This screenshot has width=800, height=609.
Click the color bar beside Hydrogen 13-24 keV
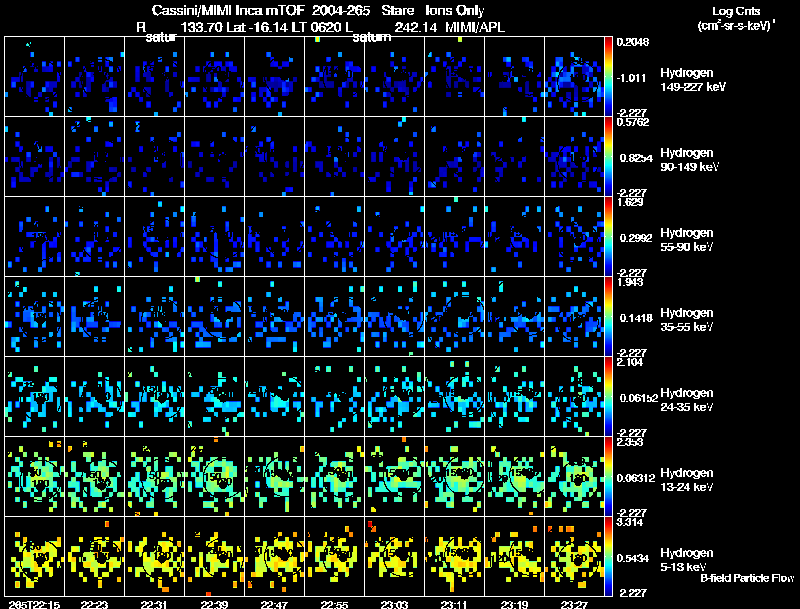(608, 476)
